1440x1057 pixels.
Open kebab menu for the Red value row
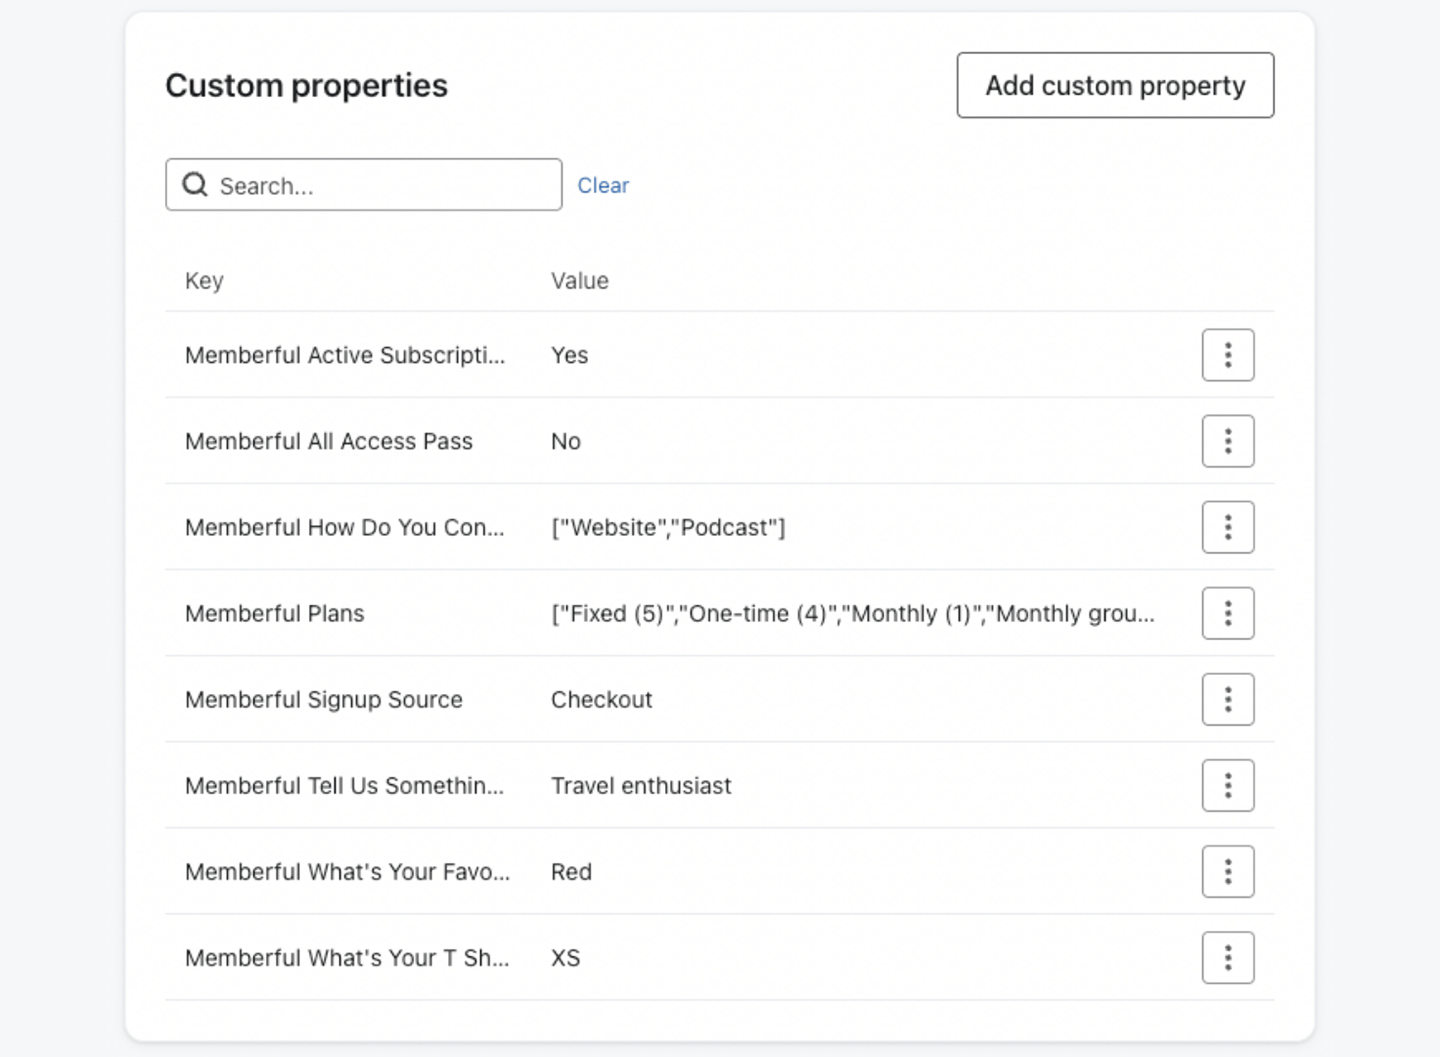pyautogui.click(x=1227, y=871)
